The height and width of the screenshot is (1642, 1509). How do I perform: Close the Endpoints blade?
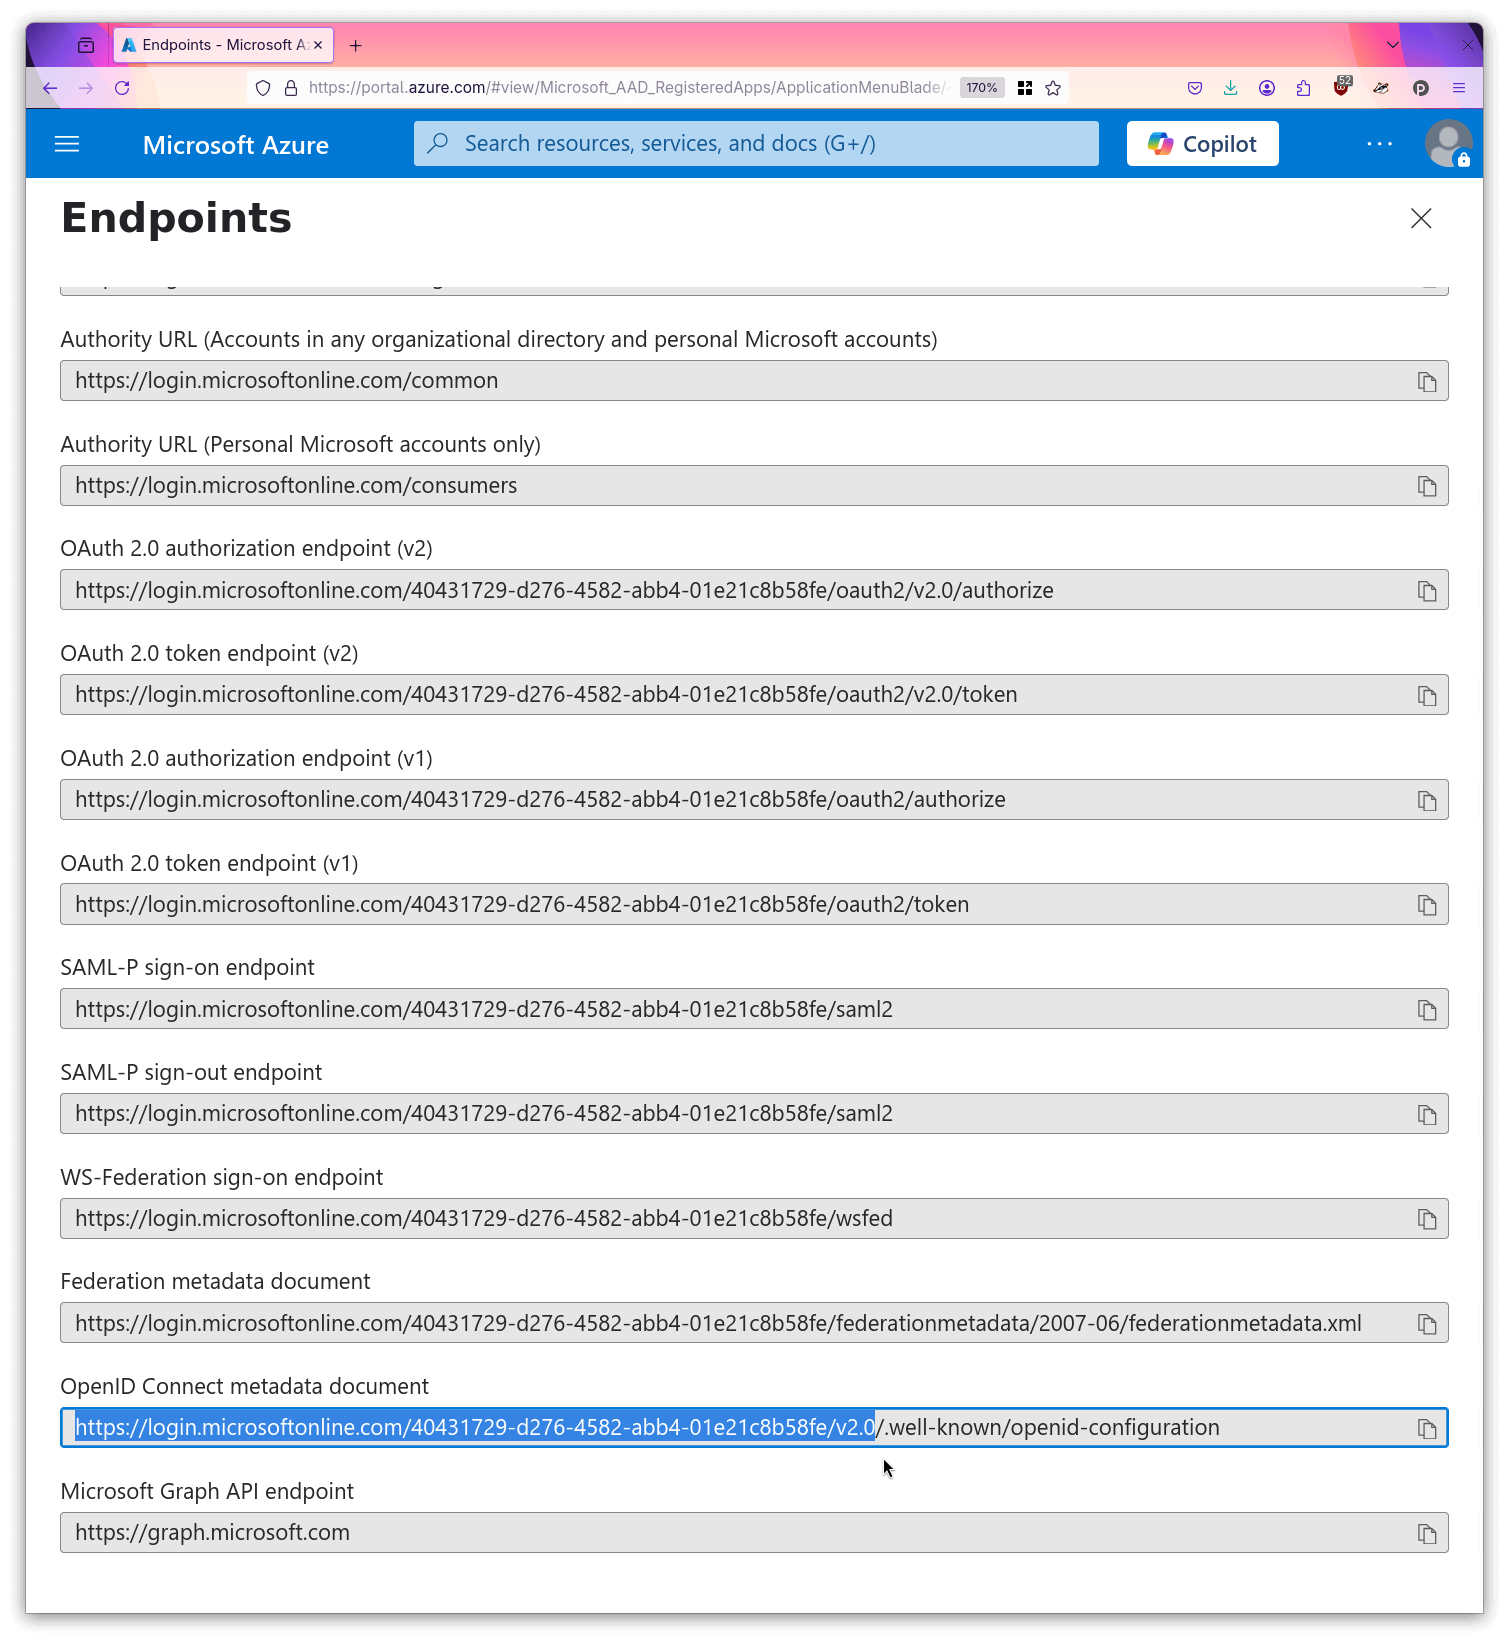point(1421,218)
